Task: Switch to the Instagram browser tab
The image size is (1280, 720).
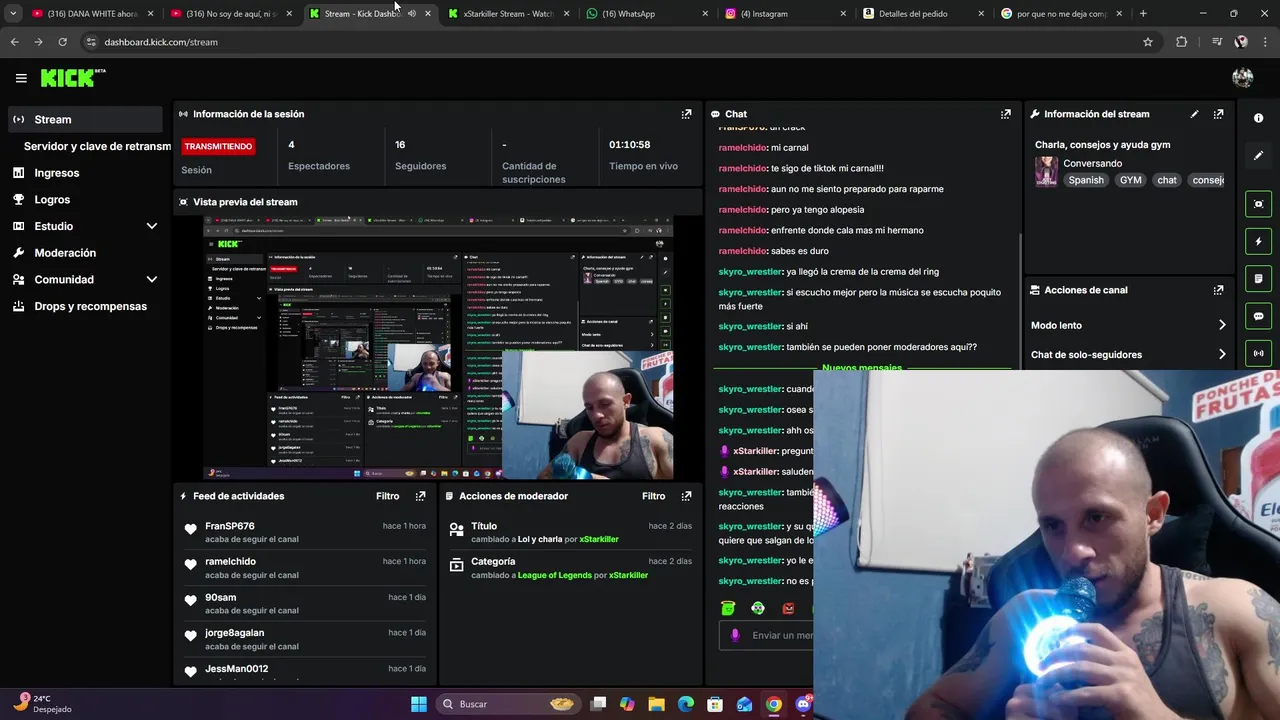Action: click(x=783, y=14)
